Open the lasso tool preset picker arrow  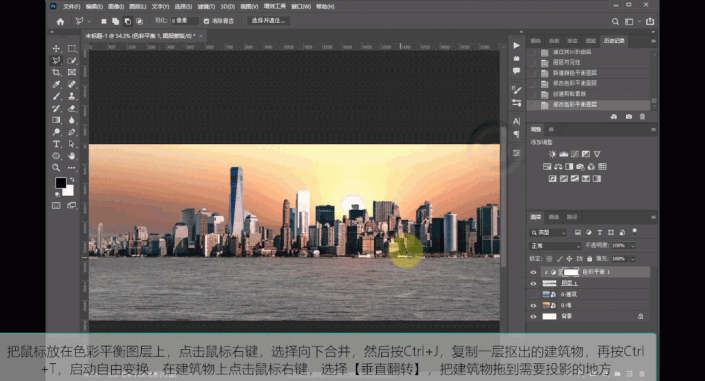[x=89, y=21]
